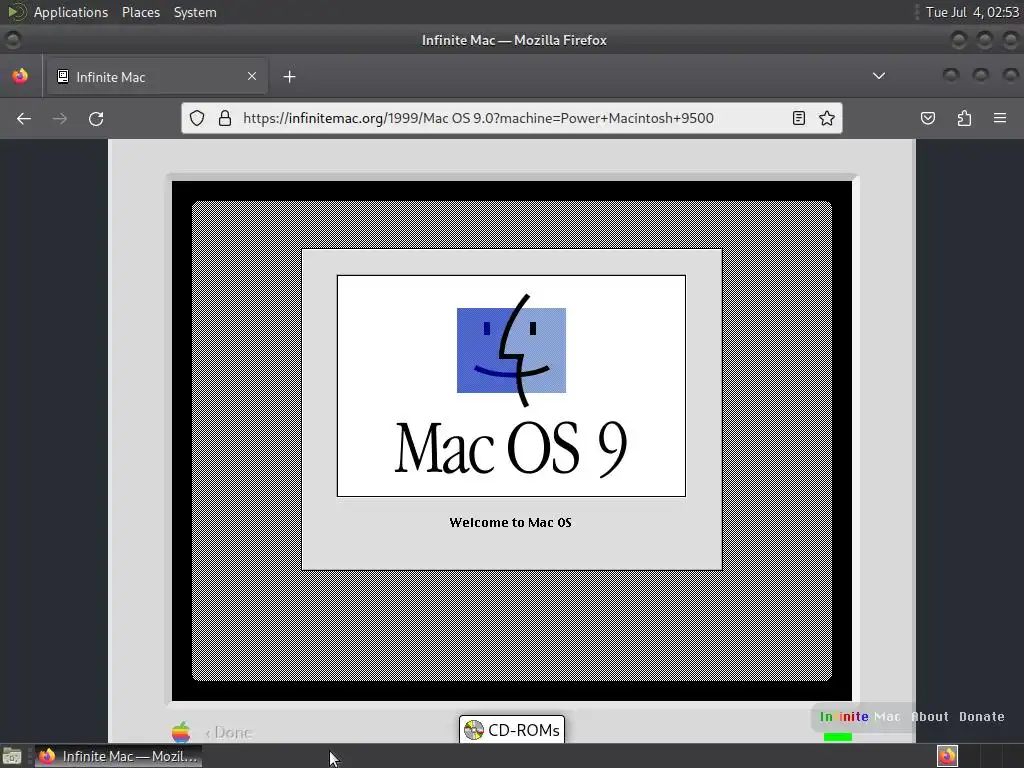Toggle reader view in address bar

click(798, 118)
